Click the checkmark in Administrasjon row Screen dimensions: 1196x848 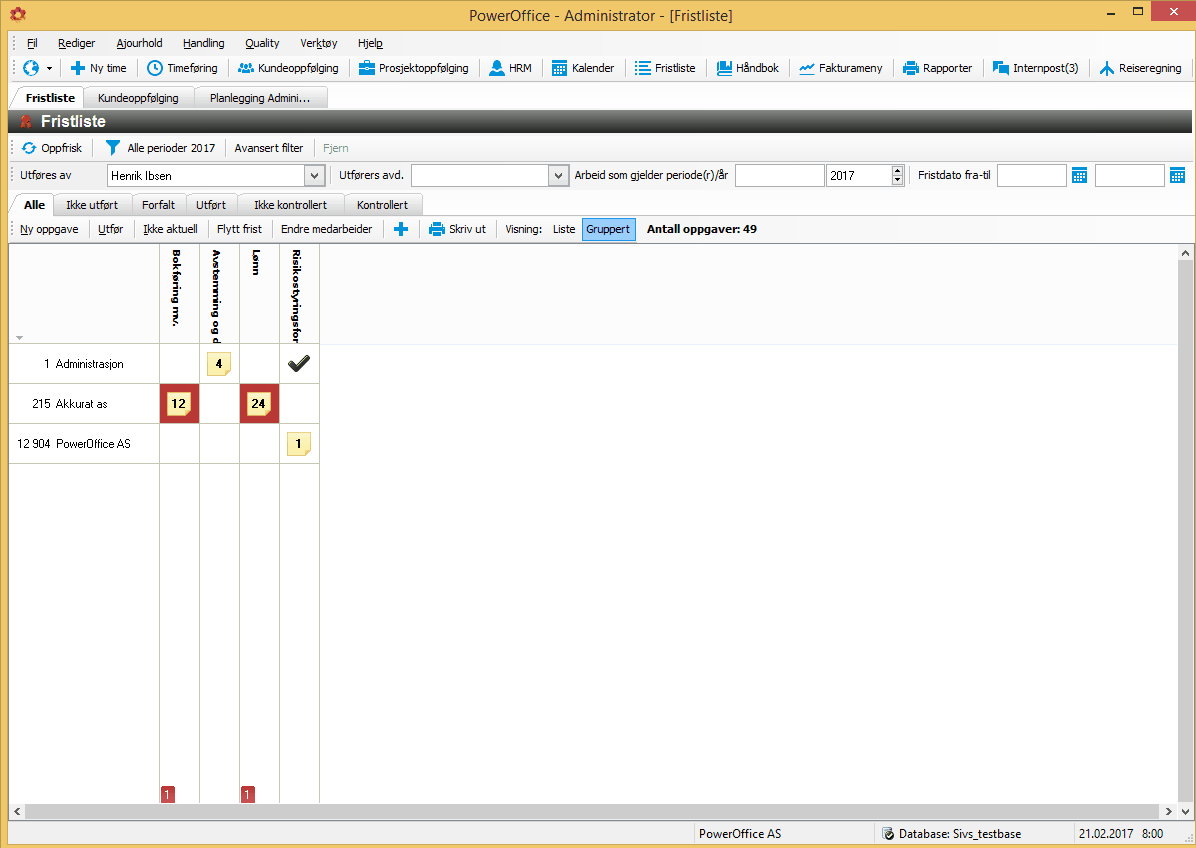pos(299,364)
